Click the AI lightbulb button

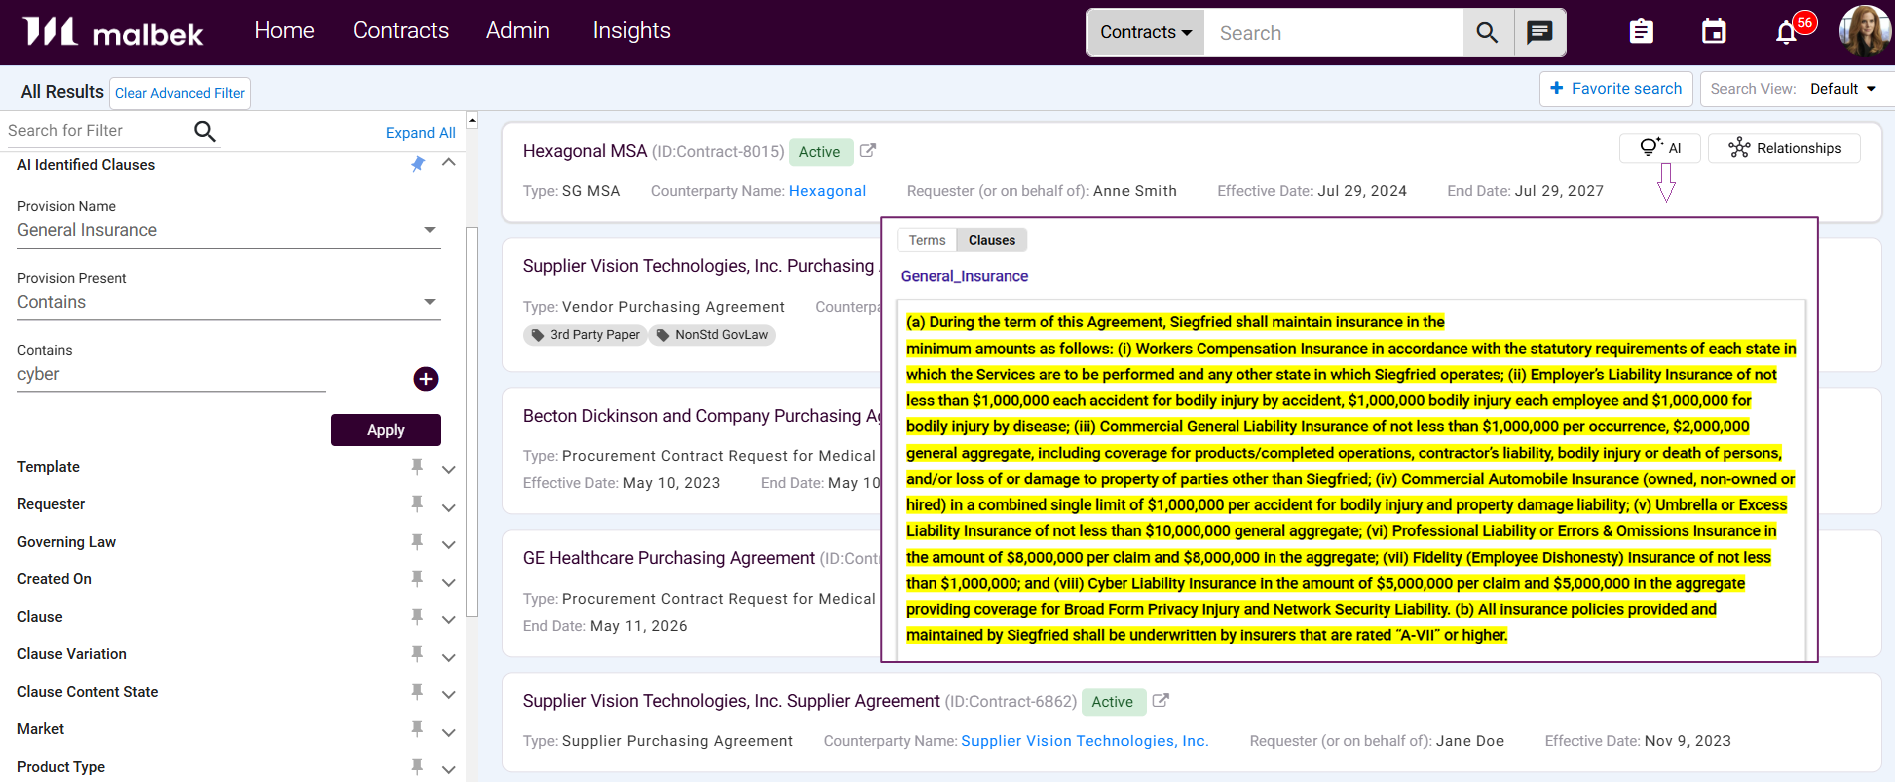[x=1662, y=148]
